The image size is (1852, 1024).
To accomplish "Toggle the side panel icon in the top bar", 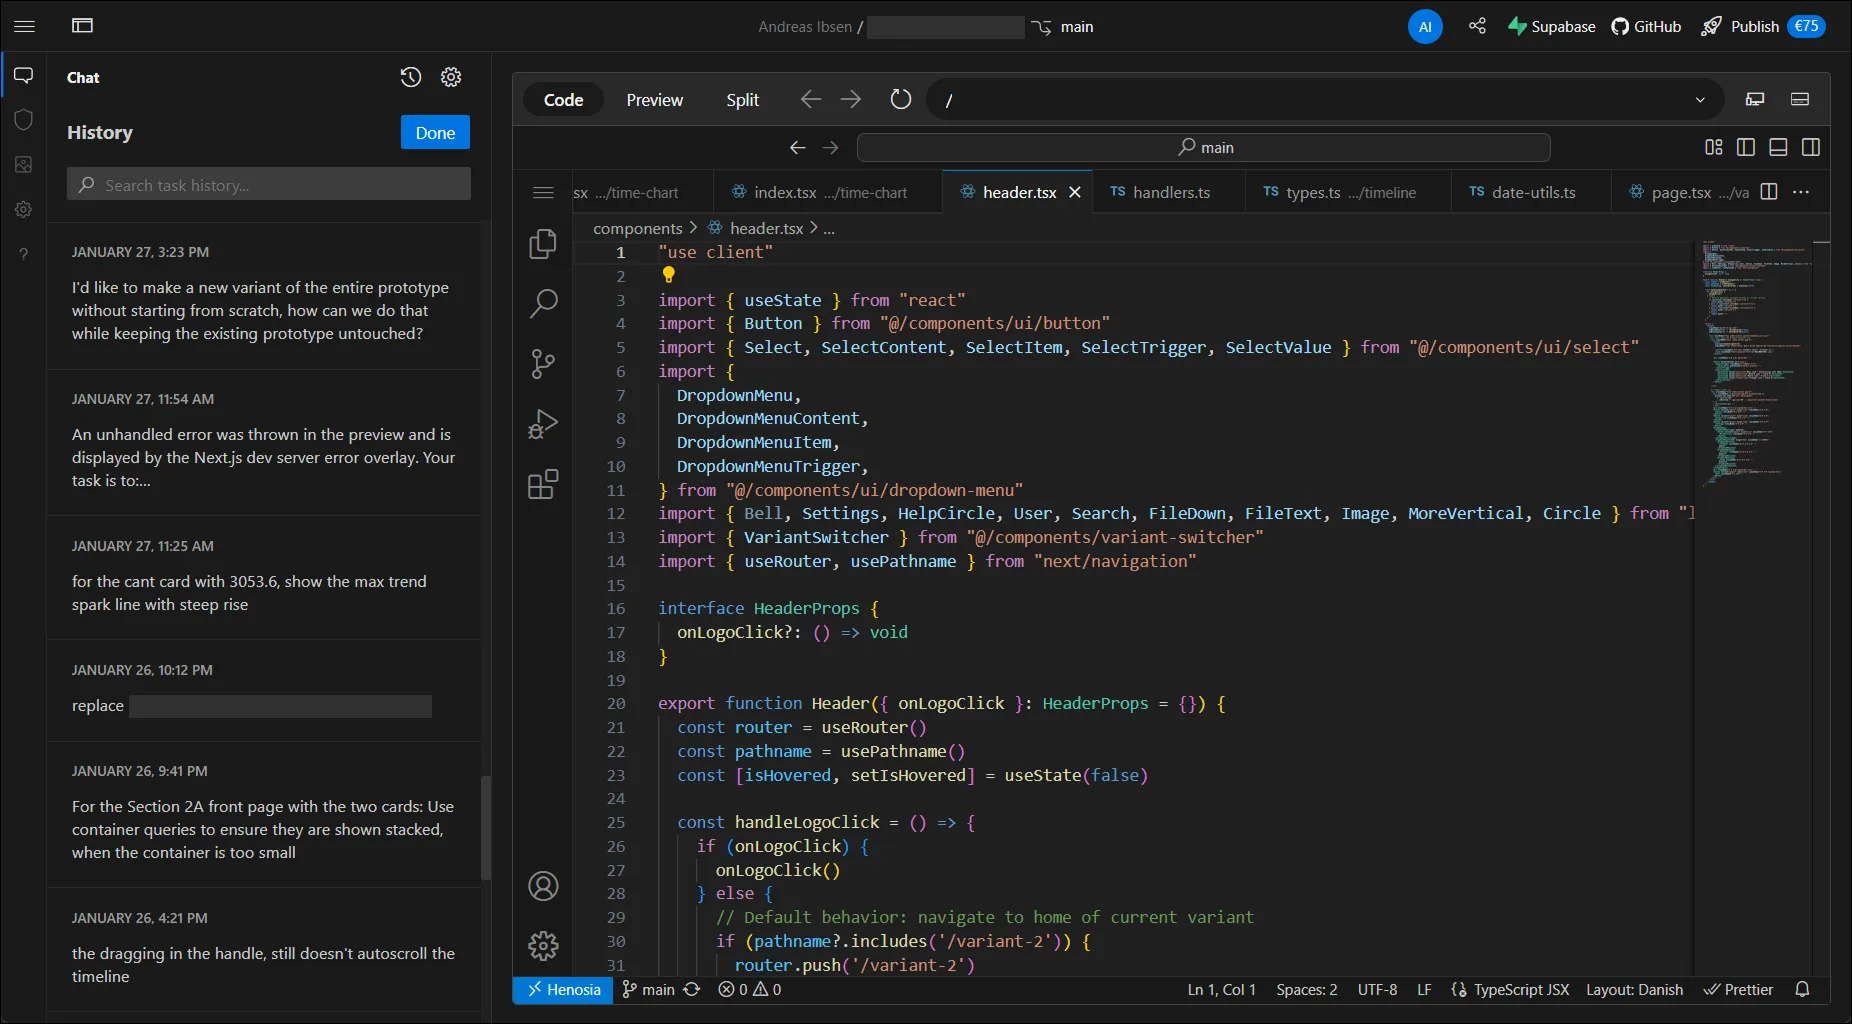I will [x=83, y=26].
